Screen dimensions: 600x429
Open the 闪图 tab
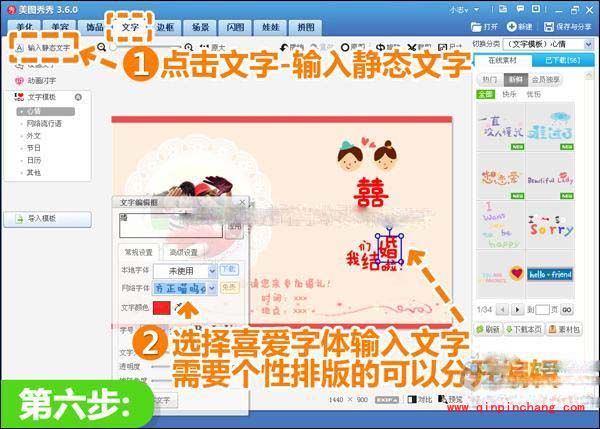click(235, 27)
